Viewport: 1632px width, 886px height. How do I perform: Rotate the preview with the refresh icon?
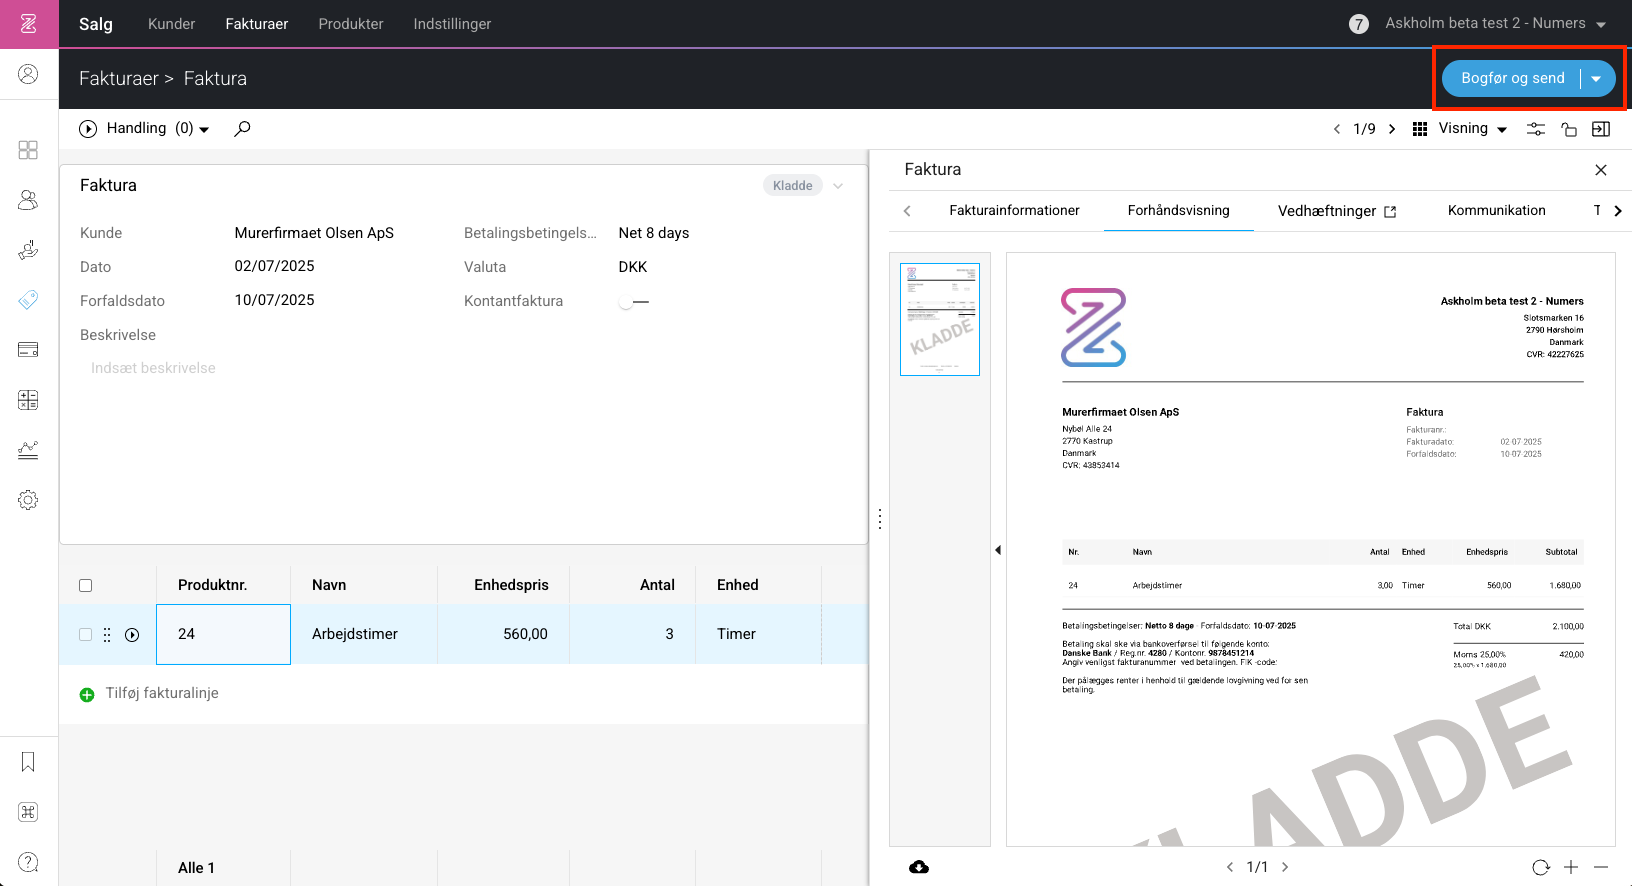1541,867
